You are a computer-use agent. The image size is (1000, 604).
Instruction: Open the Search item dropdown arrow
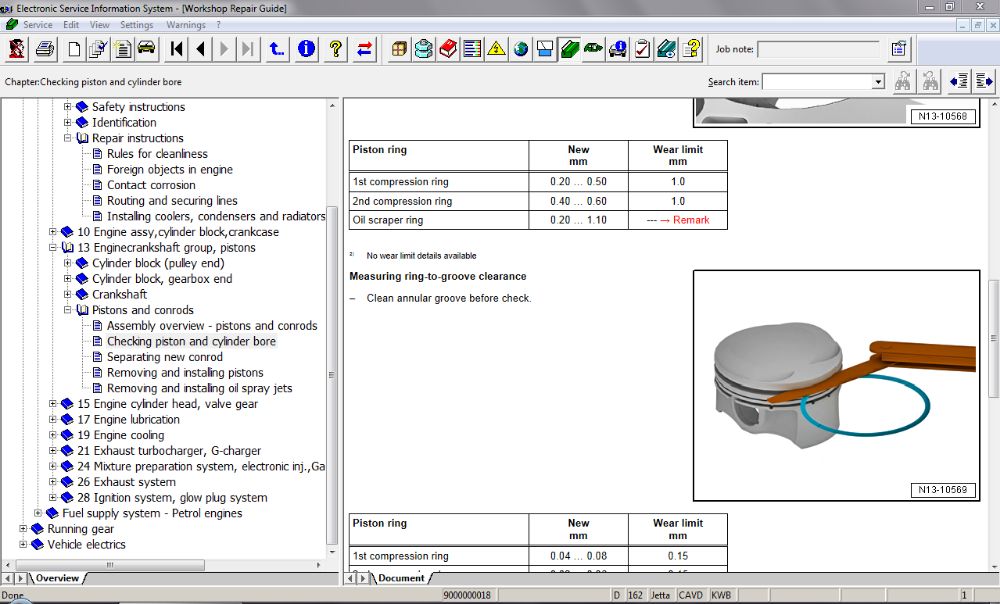[x=878, y=82]
